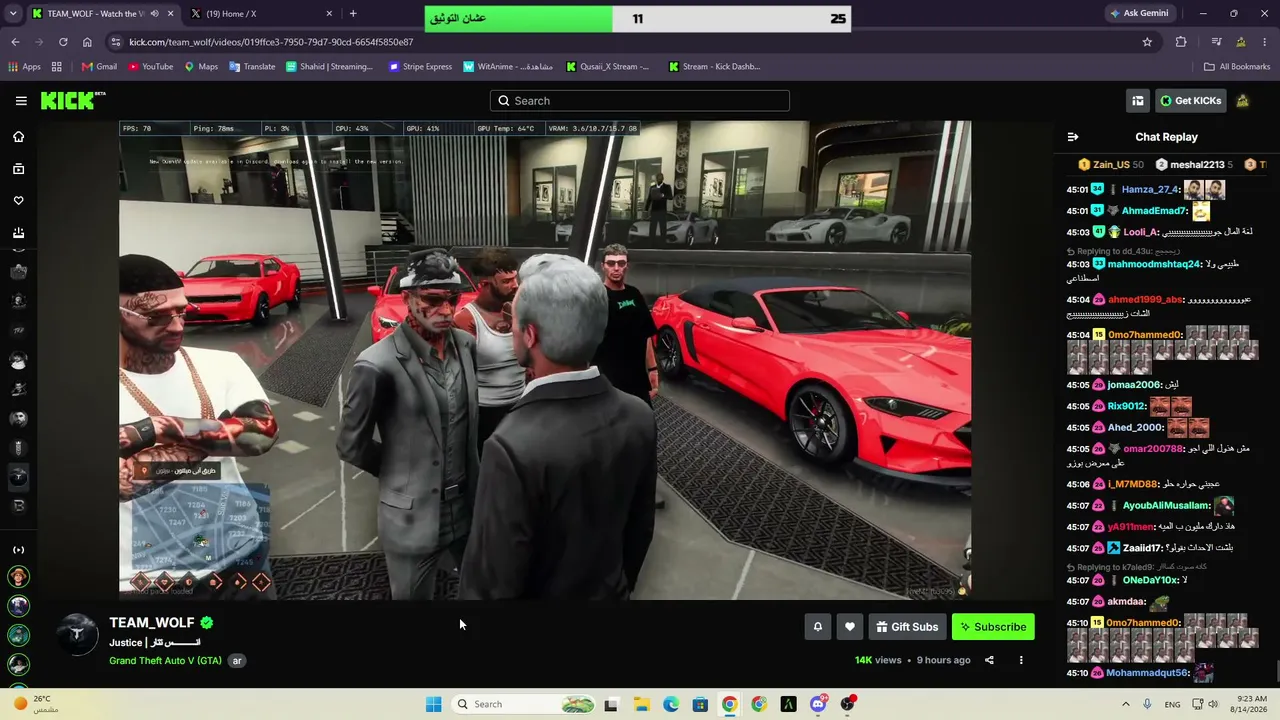Open Microsoft Edge from the taskbar

coord(671,704)
